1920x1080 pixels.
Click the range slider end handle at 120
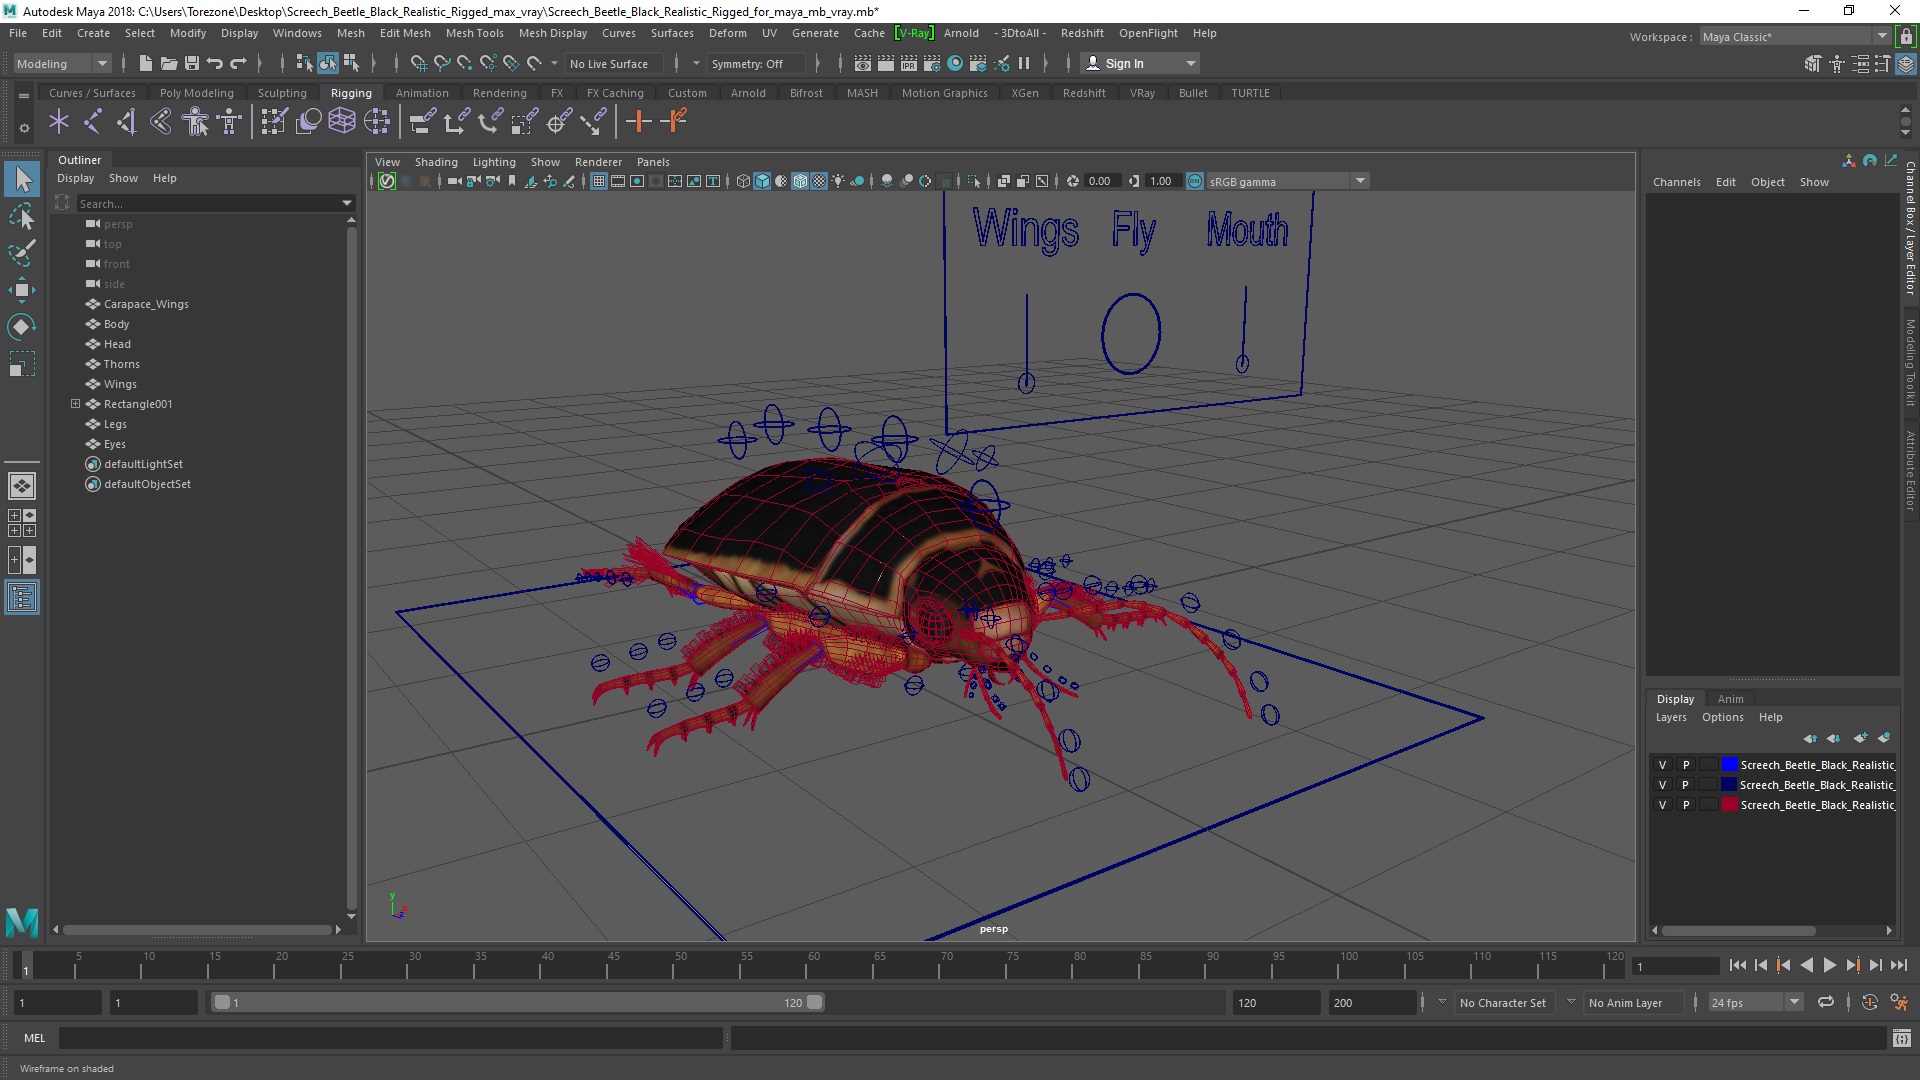(x=814, y=1002)
